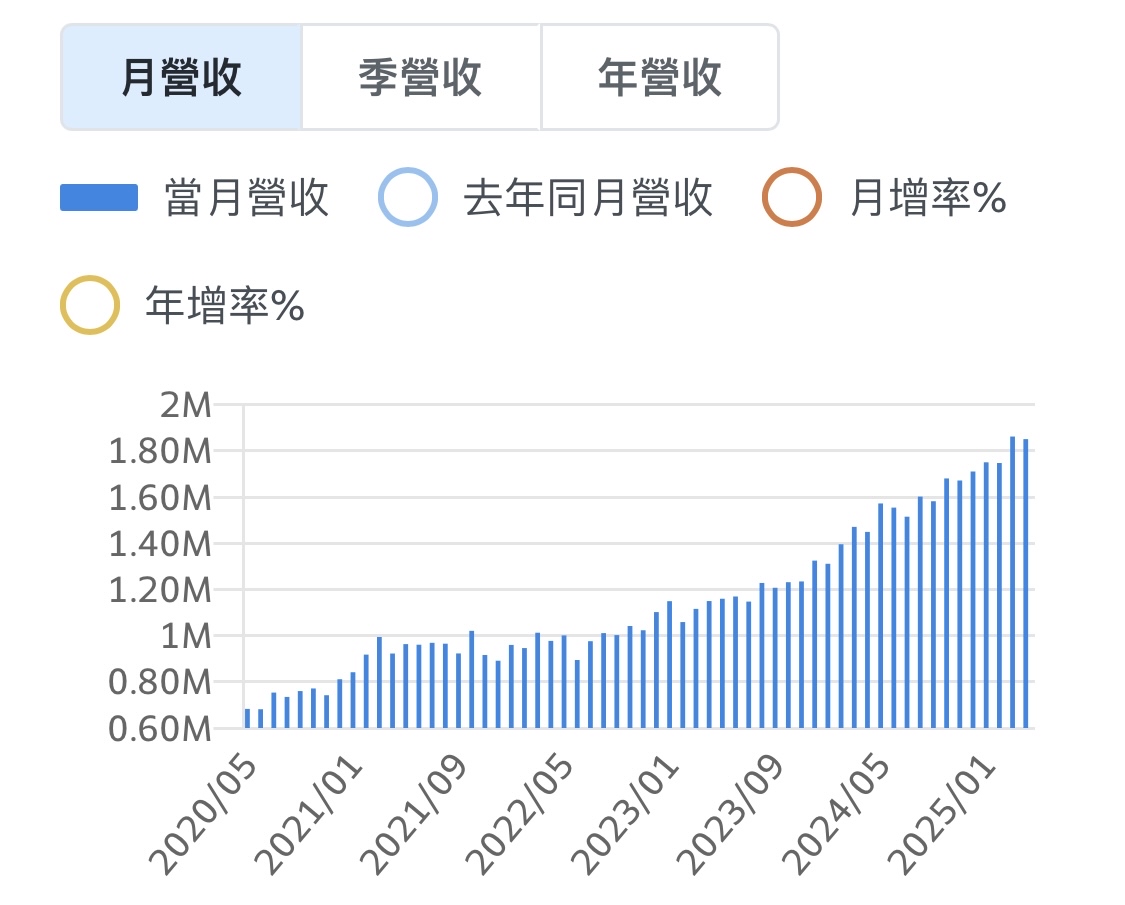This screenshot has height=905, width=1125.
Task: Click the 去年同月營收 legend label text
Action: tap(590, 198)
